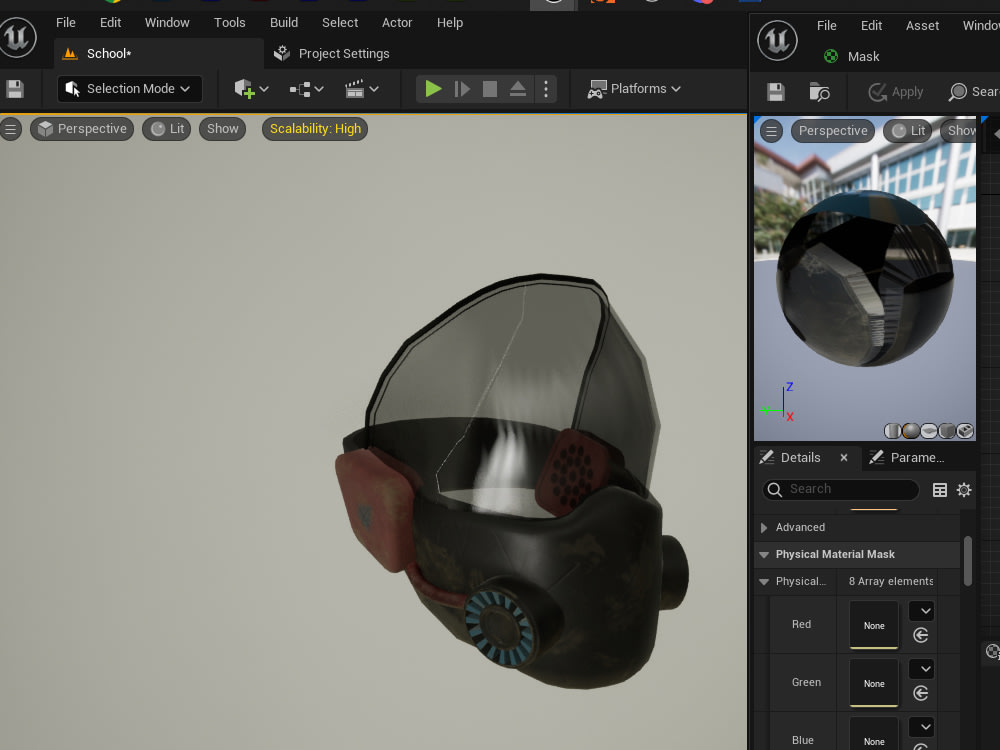Set preview mesh to cylinder
This screenshot has height=750, width=1000.
pos(892,431)
